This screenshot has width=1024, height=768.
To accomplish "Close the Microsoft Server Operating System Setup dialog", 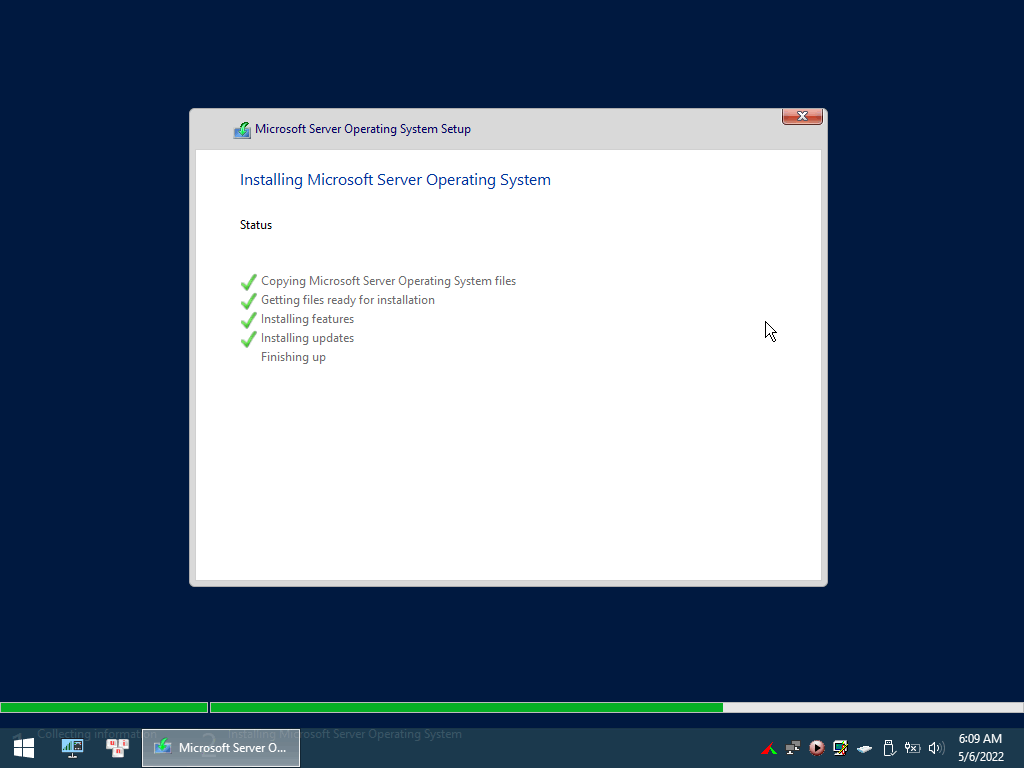I will click(x=802, y=116).
